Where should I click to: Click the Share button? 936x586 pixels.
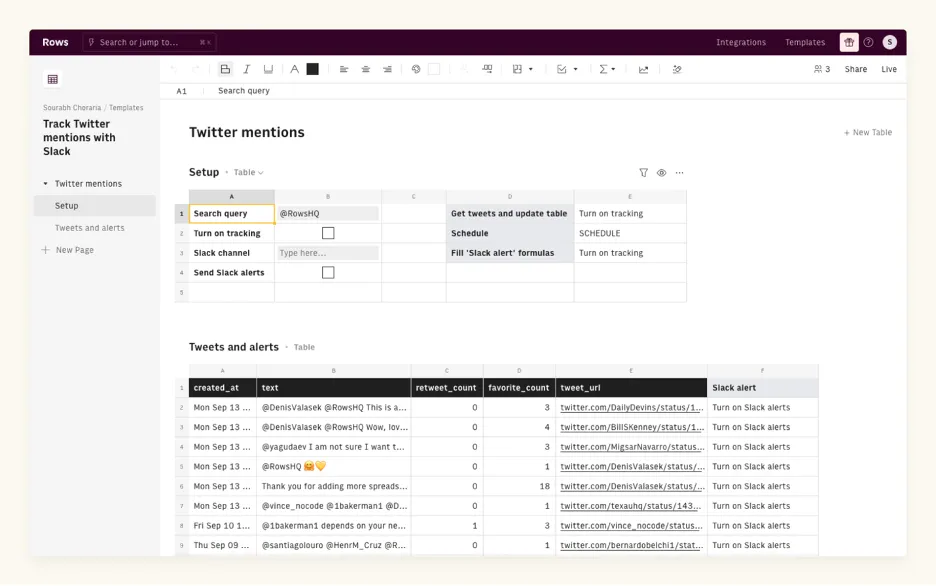[855, 69]
